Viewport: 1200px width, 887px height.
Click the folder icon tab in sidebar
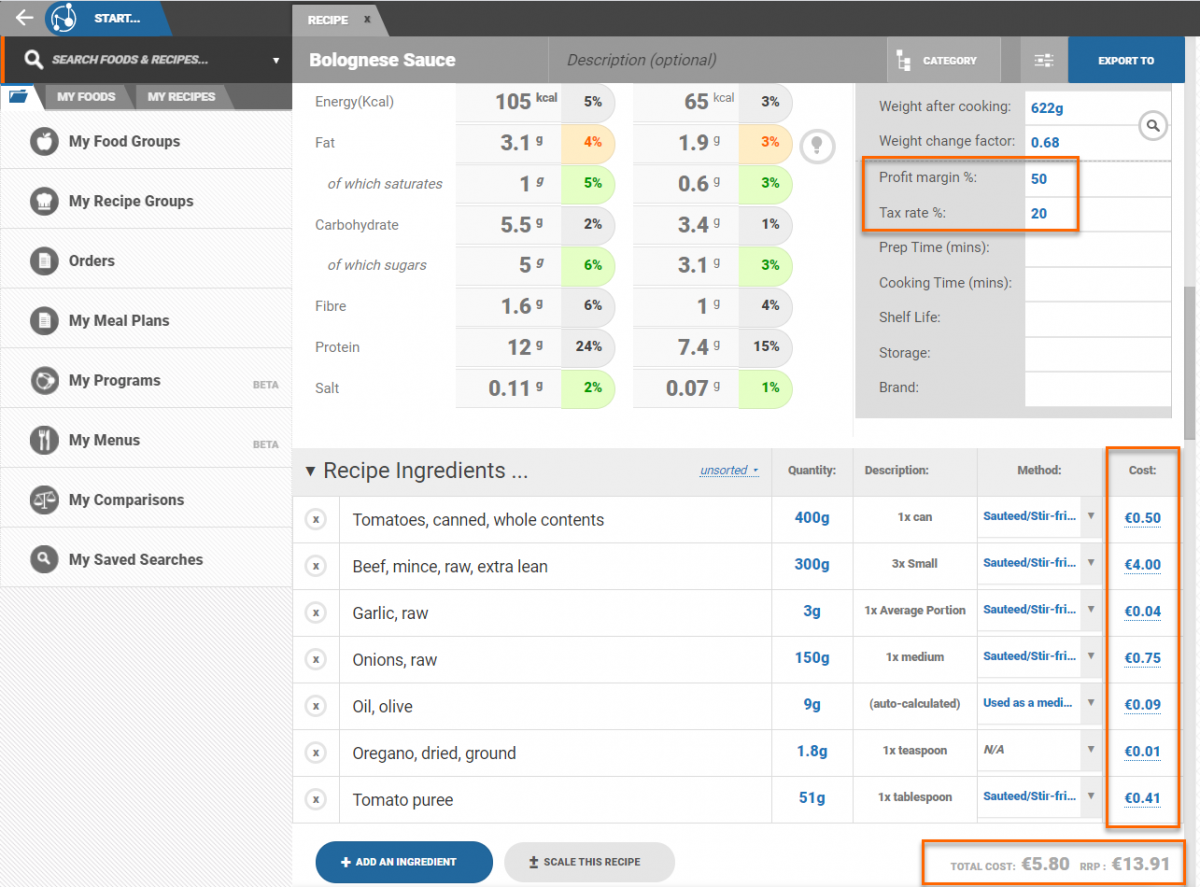[x=18, y=97]
